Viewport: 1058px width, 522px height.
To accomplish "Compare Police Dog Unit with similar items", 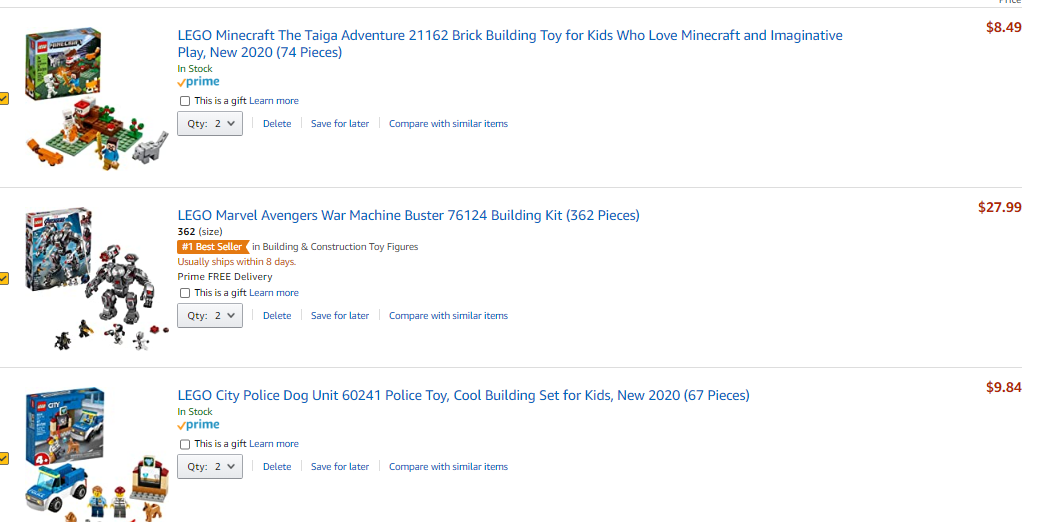I will tap(448, 467).
